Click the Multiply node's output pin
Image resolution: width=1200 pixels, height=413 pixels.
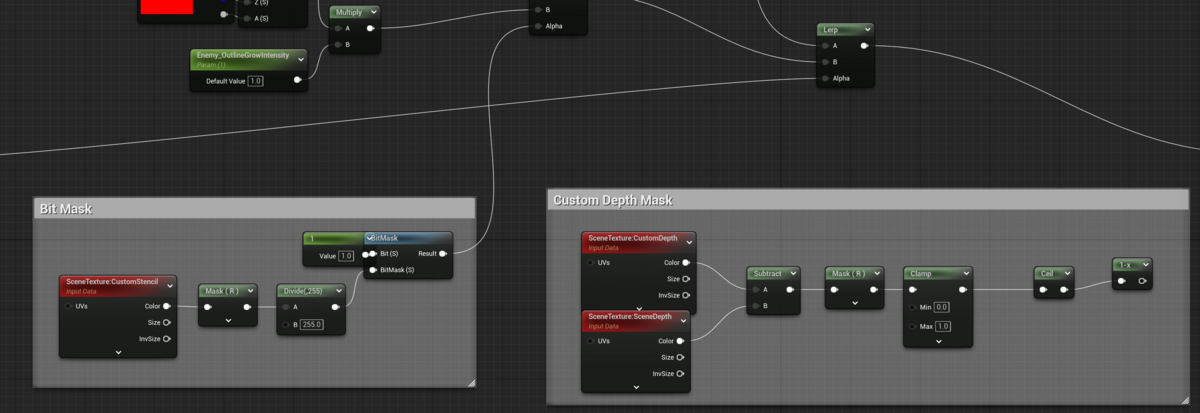(x=371, y=28)
